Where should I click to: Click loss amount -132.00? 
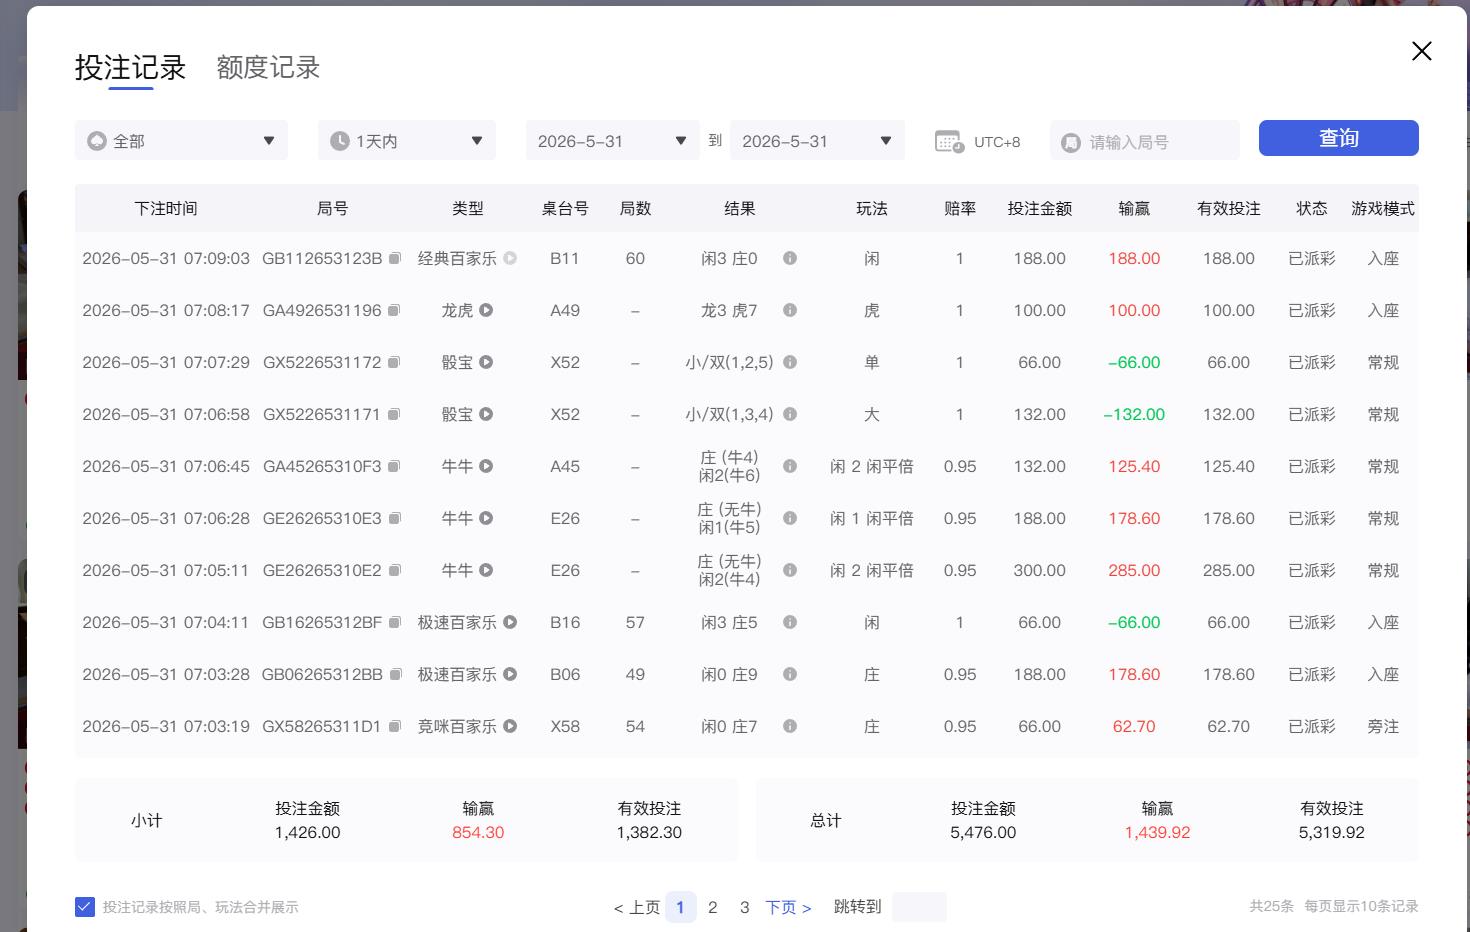1134,414
